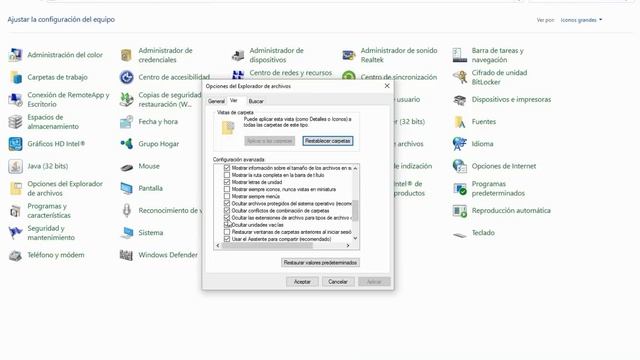640x360 pixels.
Task: Open Barra de tareas y navegación icon
Action: click(x=460, y=55)
